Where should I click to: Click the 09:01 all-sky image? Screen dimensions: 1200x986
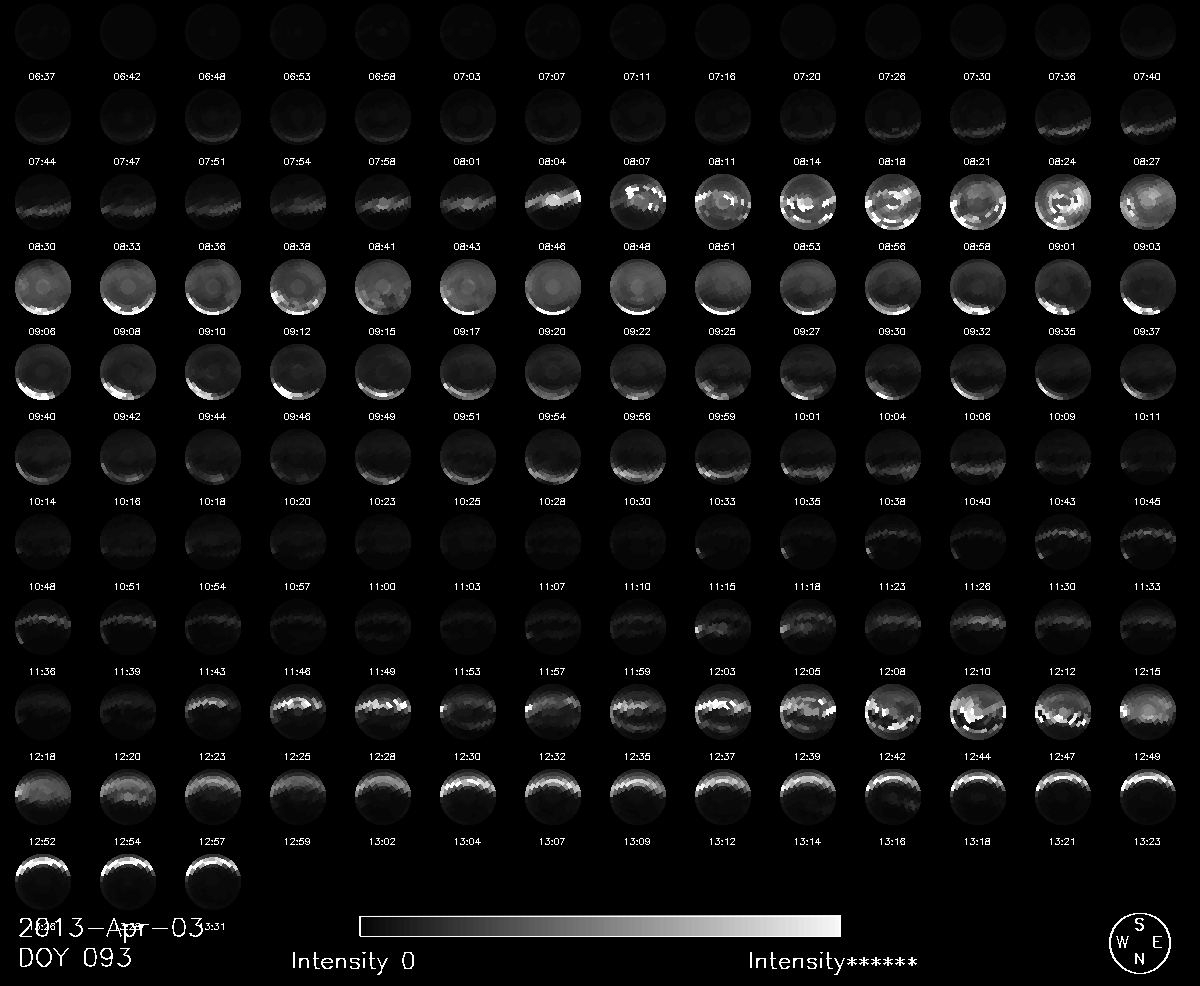(1063, 201)
